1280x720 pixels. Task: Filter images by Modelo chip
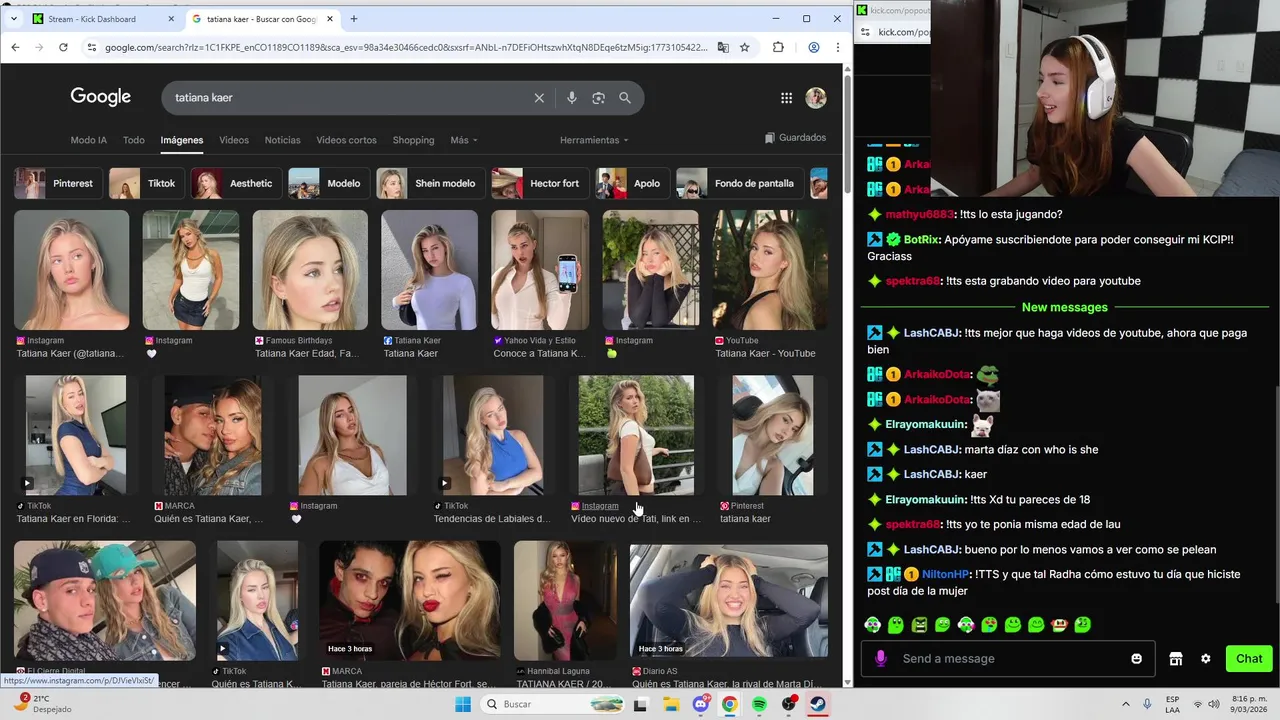[328, 183]
